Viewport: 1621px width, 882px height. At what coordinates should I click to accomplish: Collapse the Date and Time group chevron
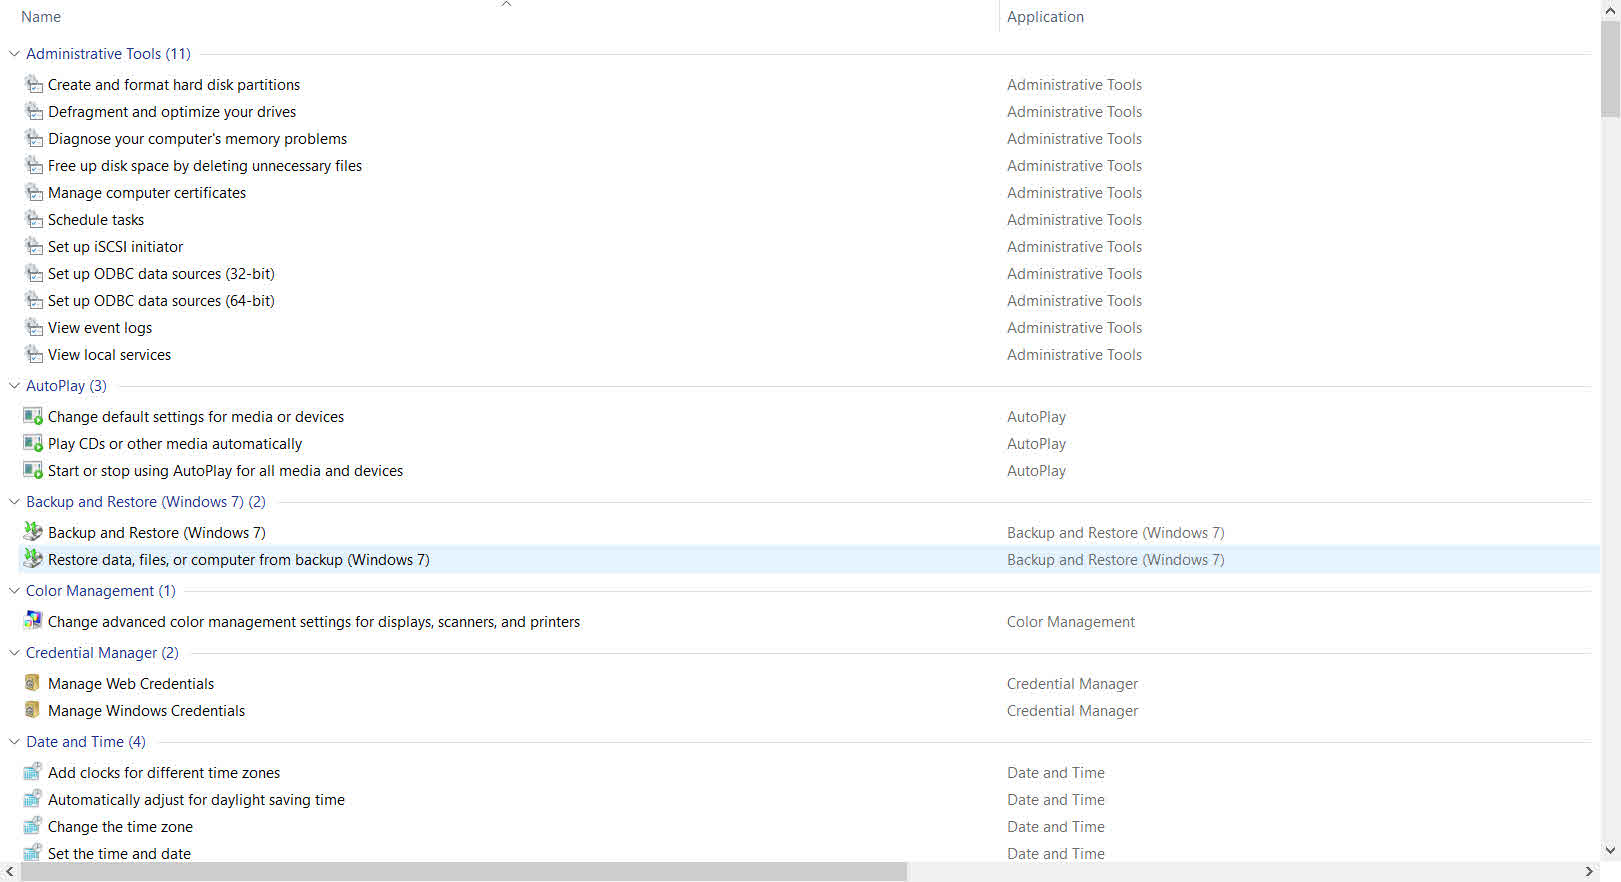[14, 742]
